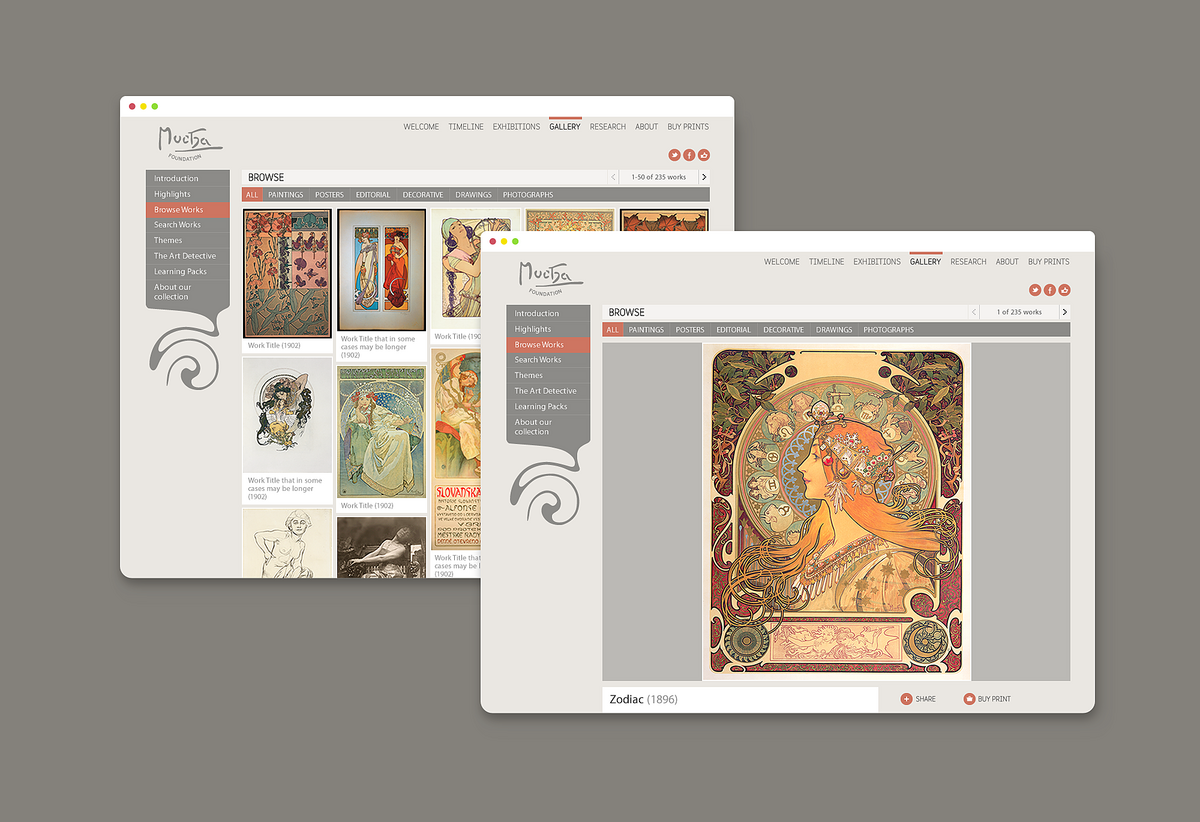
Task: Click the plus Share icon below Zodiac
Action: pyautogui.click(x=906, y=699)
